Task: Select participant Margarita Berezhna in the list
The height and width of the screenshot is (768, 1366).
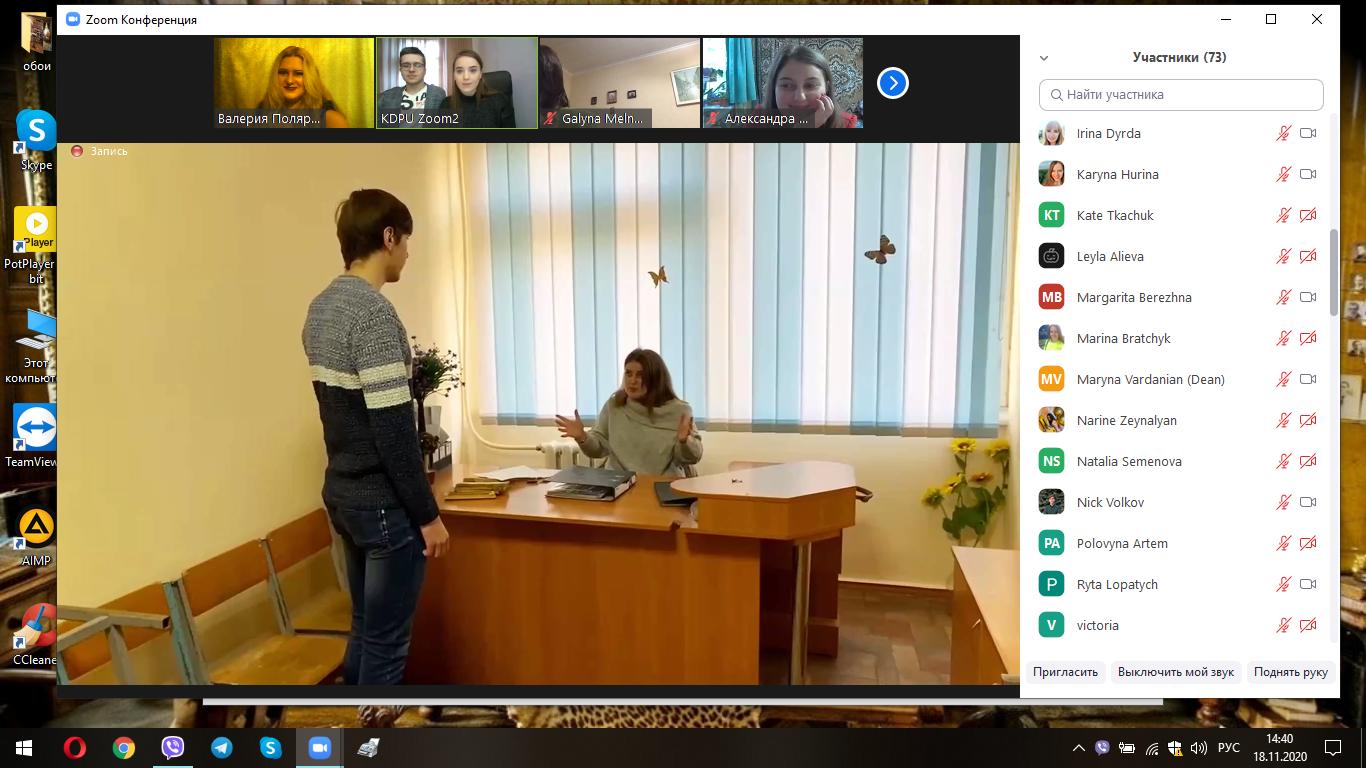Action: point(1133,297)
